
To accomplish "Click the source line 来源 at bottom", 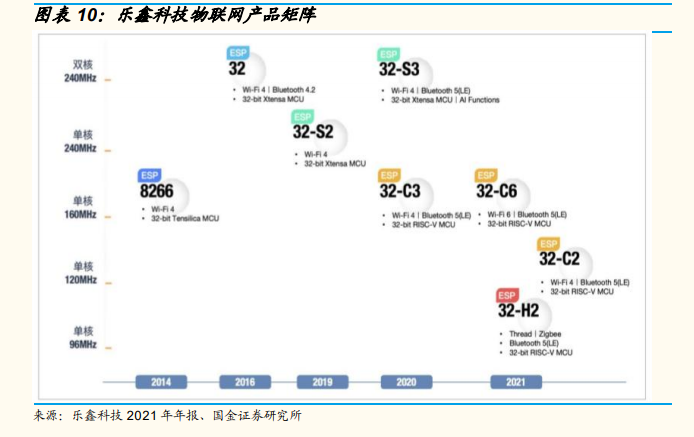I will point(168,416).
